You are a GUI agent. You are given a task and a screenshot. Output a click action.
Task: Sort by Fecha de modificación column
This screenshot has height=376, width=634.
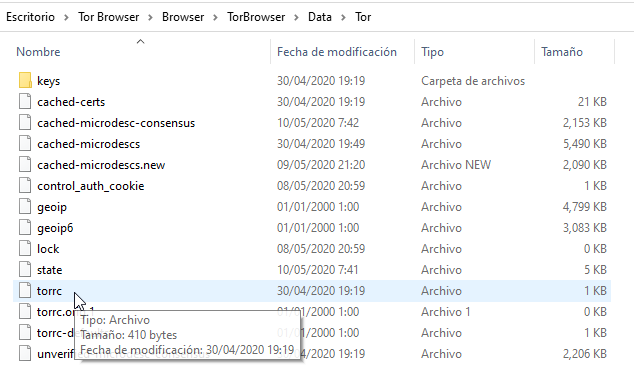pos(337,52)
